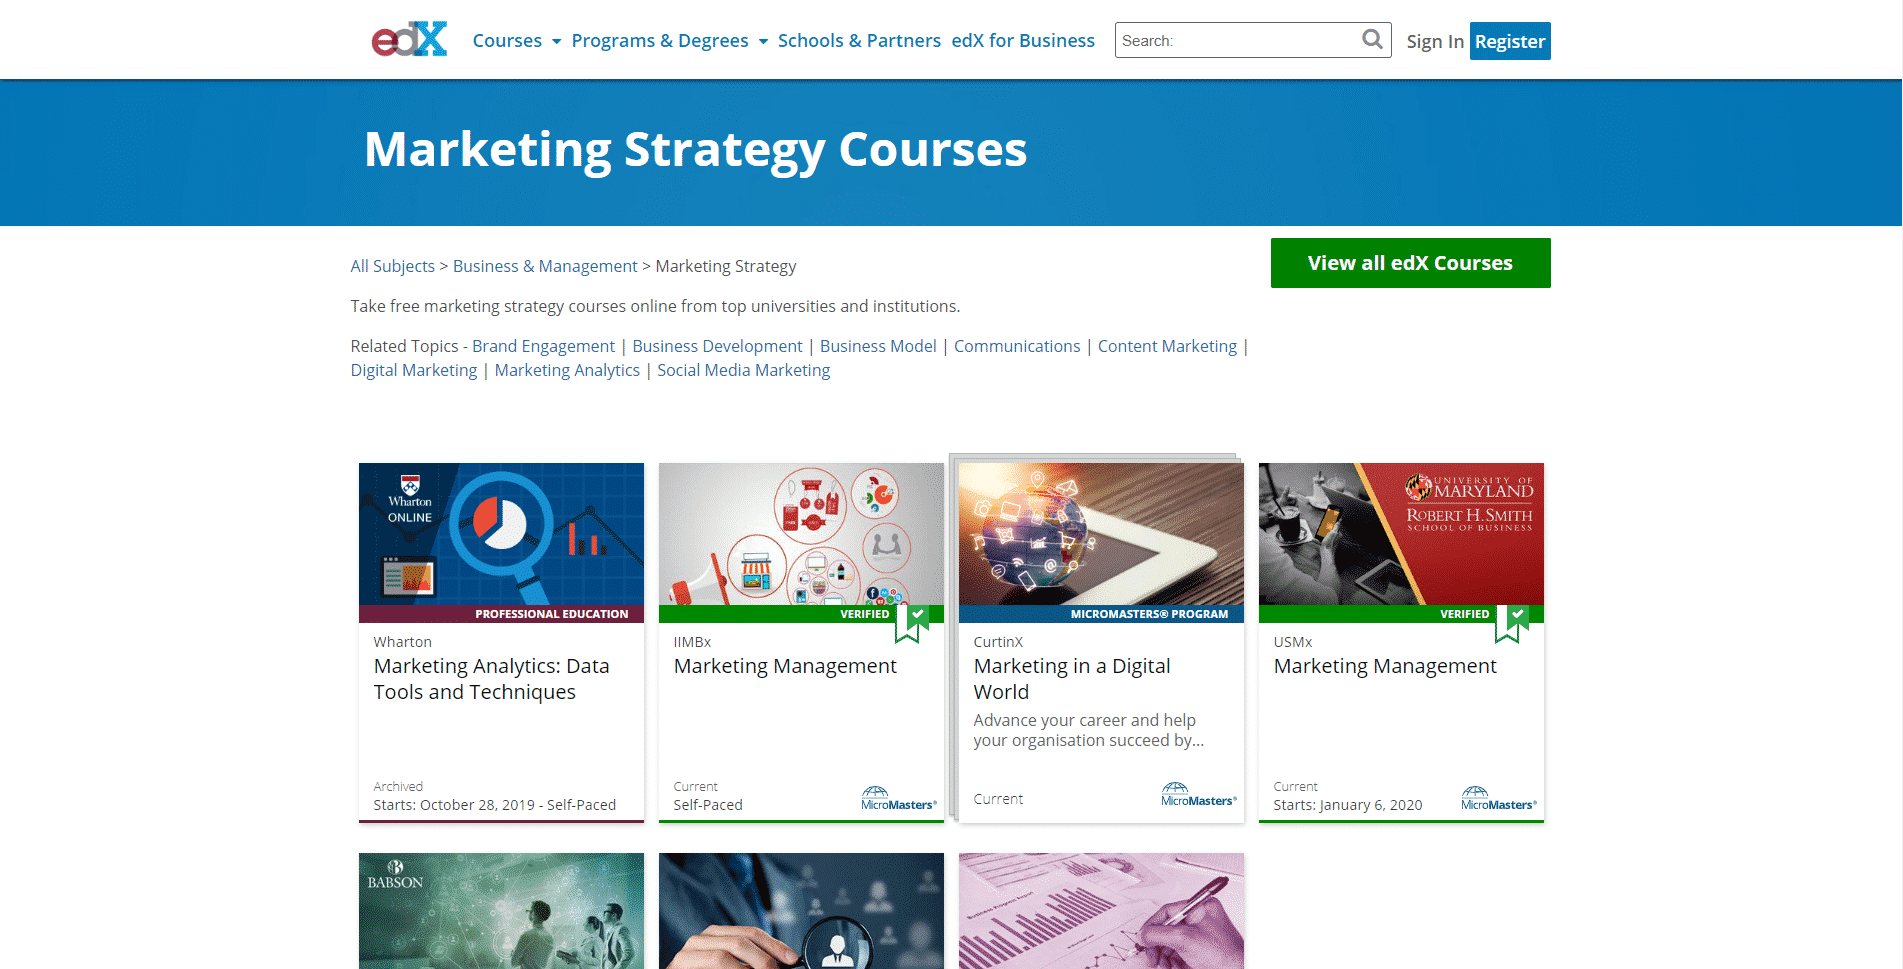Click MicroMasters logo on Marketing in a Digital World card
Image resolution: width=1903 pixels, height=969 pixels.
(1199, 795)
